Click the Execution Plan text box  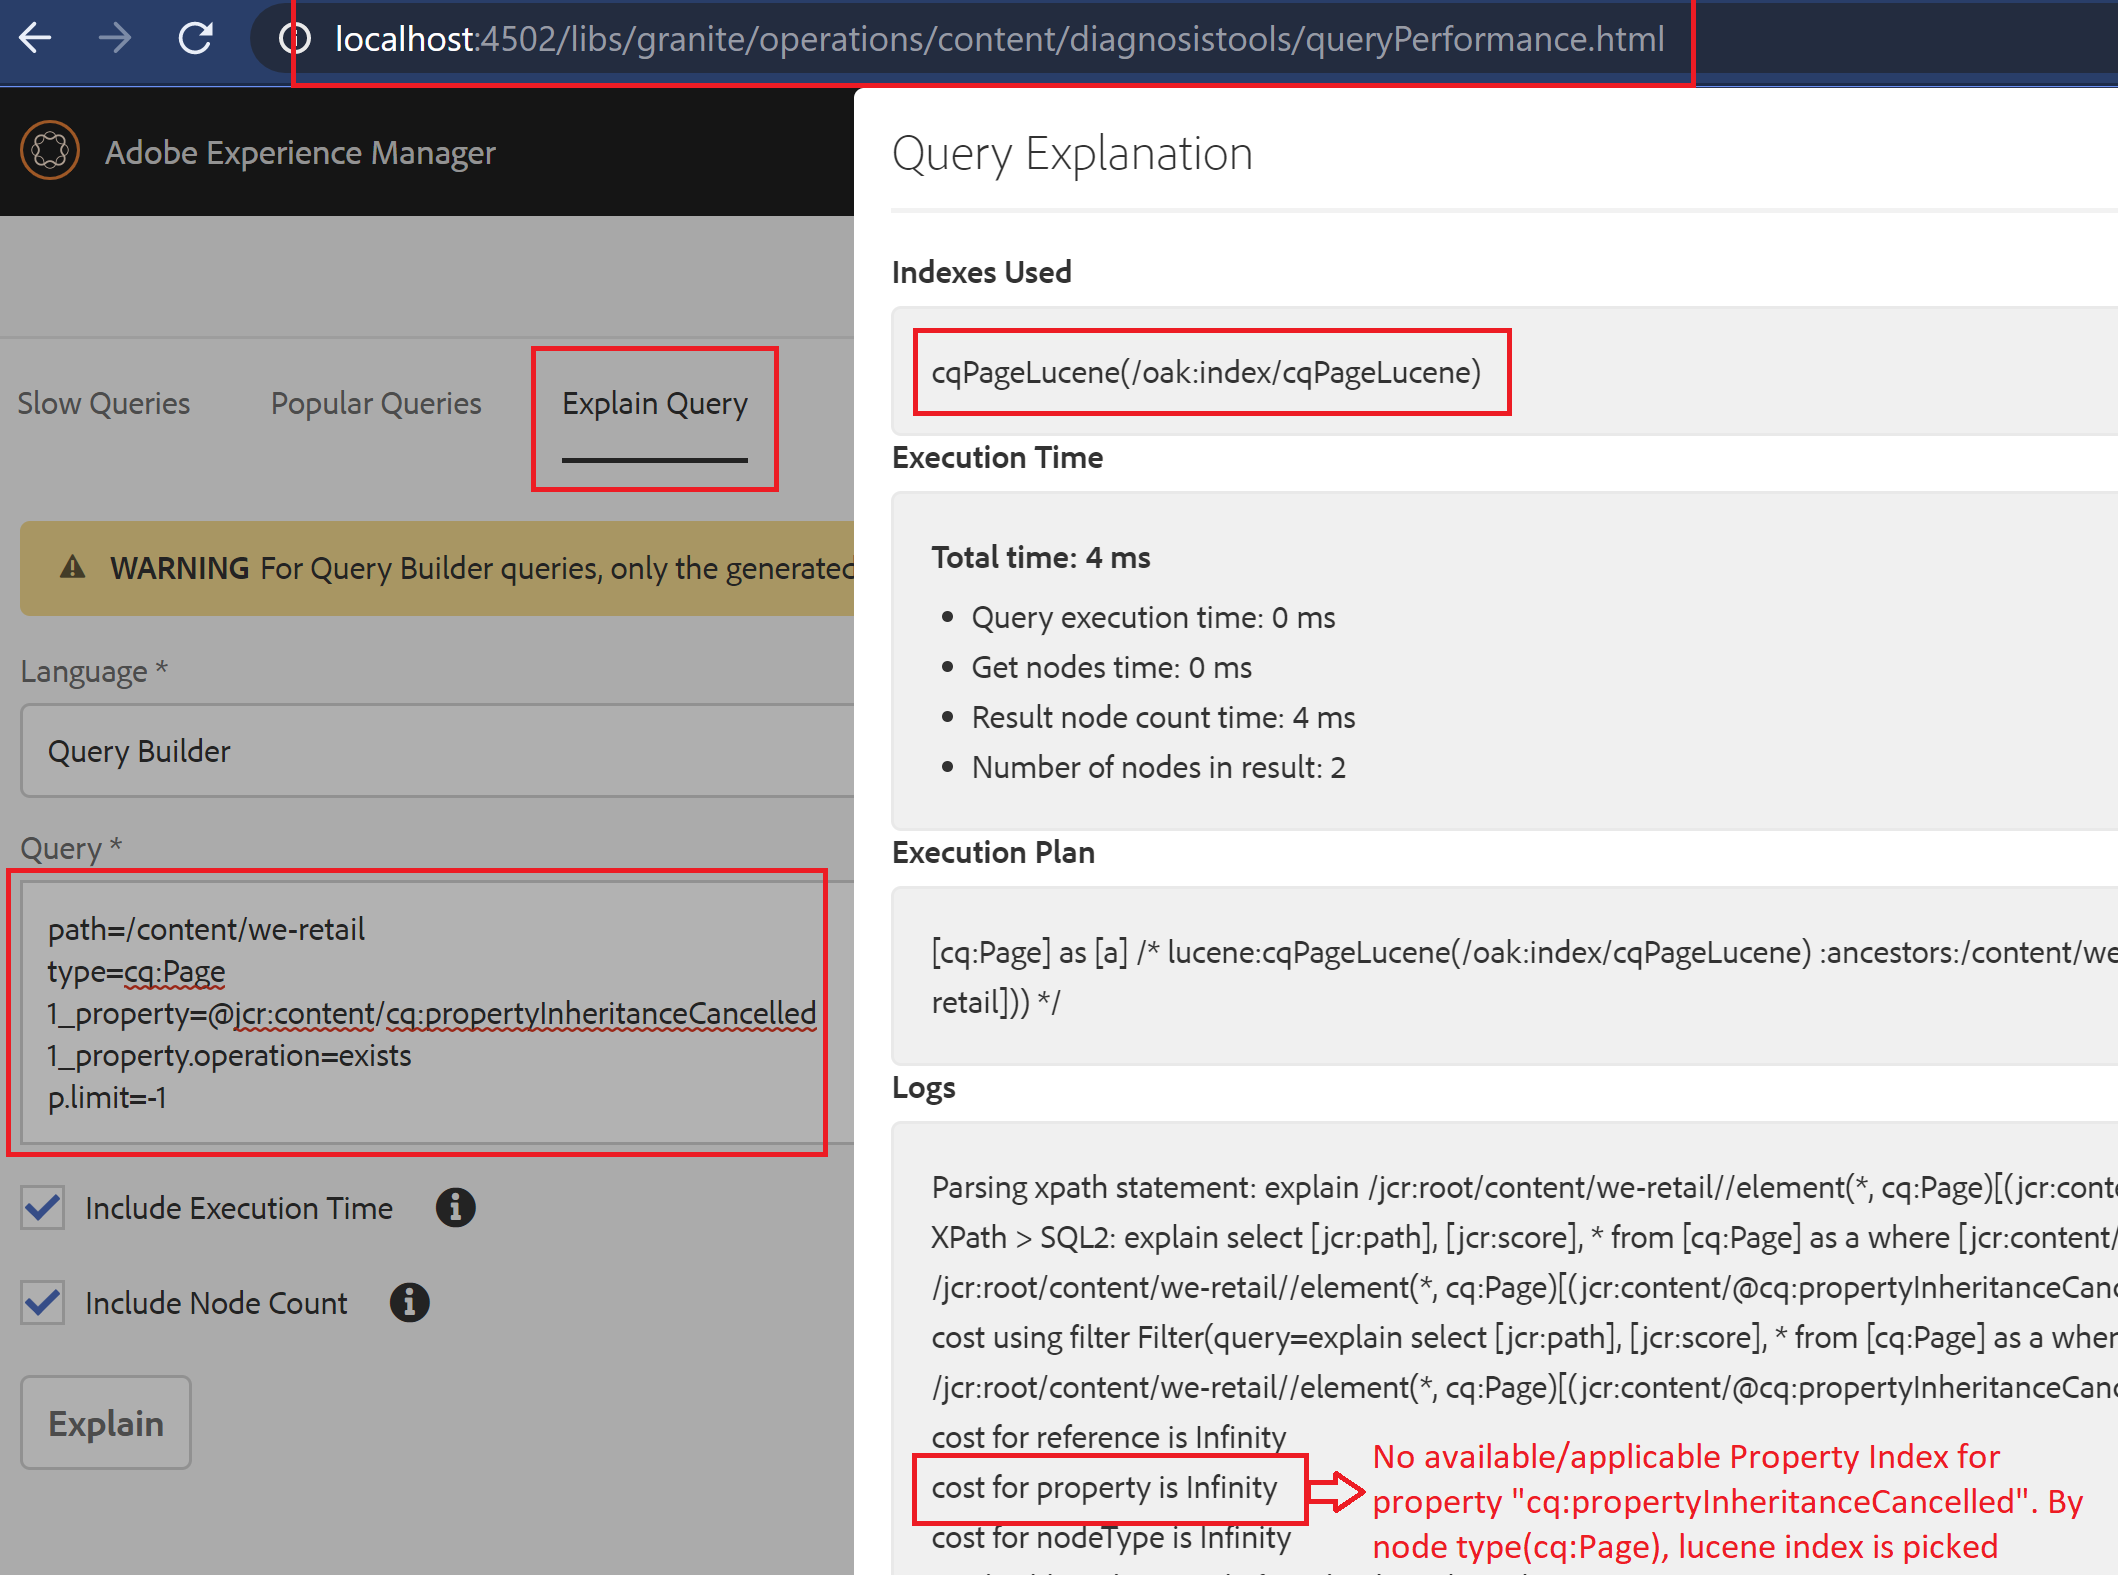1500,977
